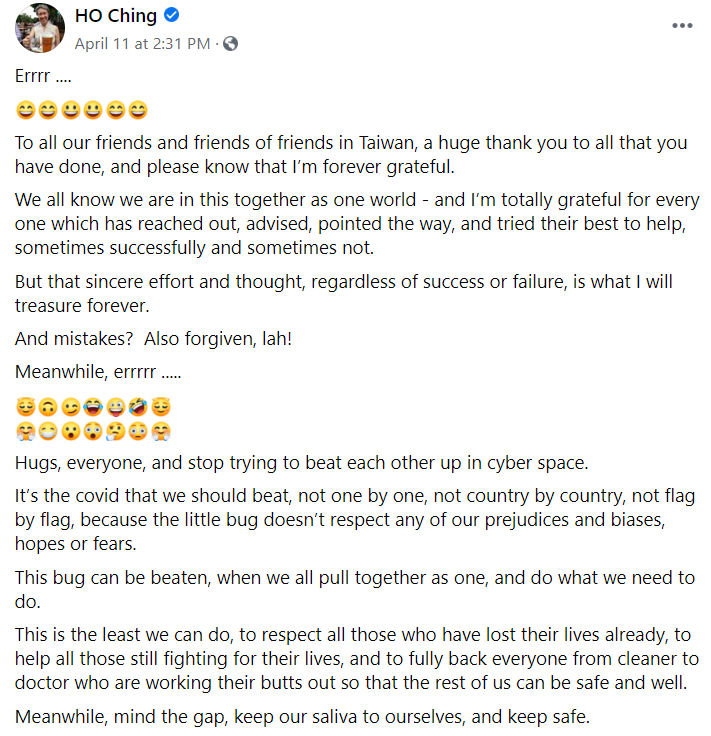
Task: Click the open-mouth surprised emoji
Action: (71, 432)
